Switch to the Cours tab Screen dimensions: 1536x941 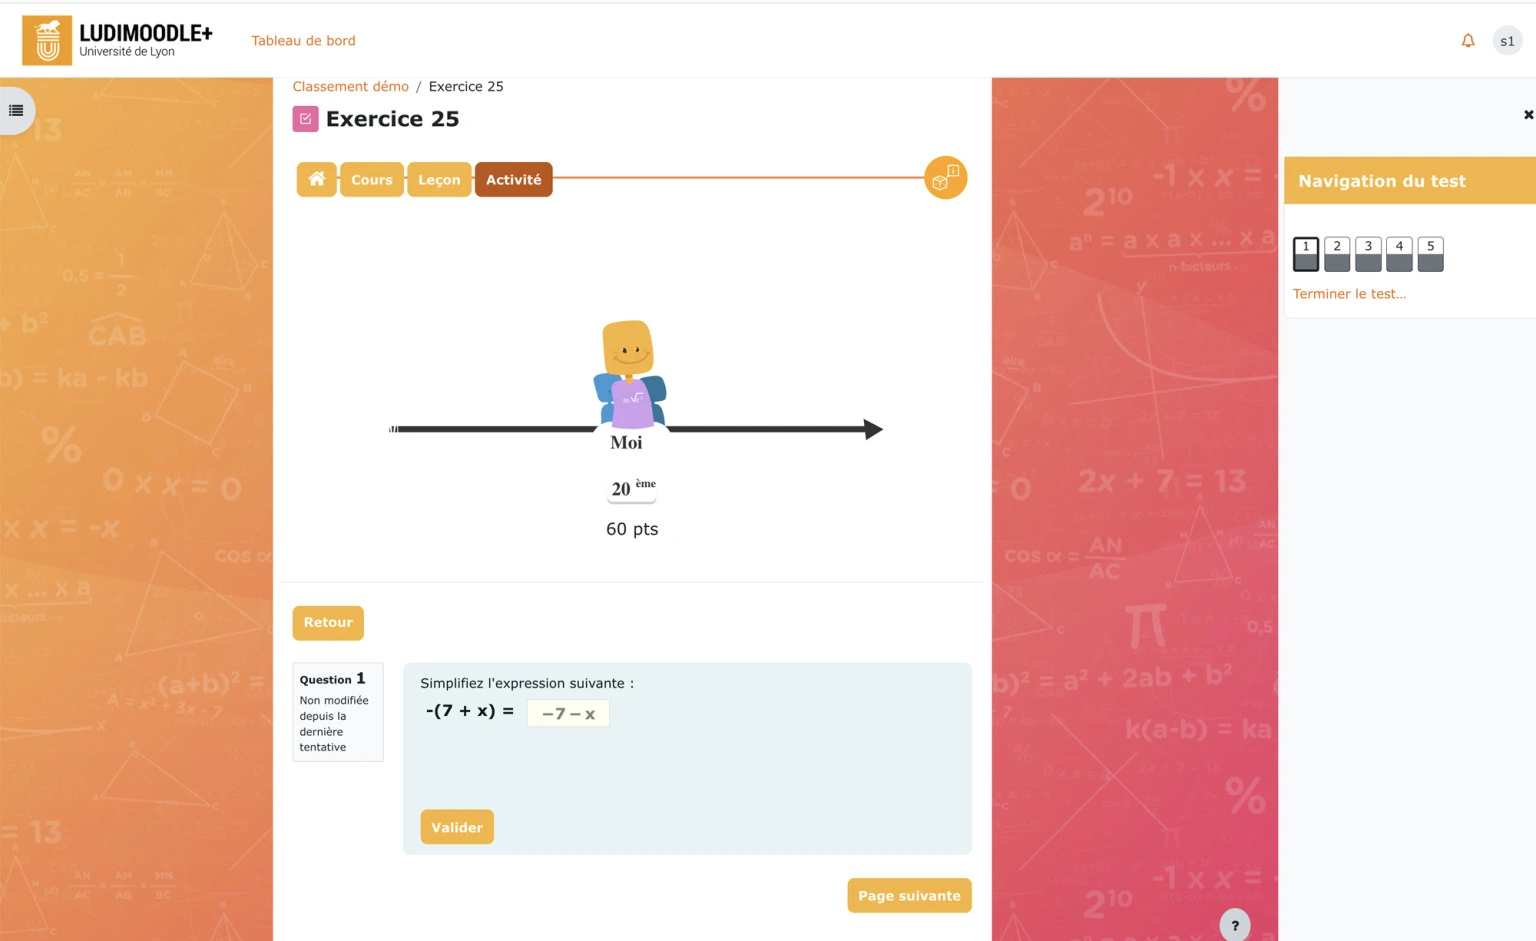371,179
